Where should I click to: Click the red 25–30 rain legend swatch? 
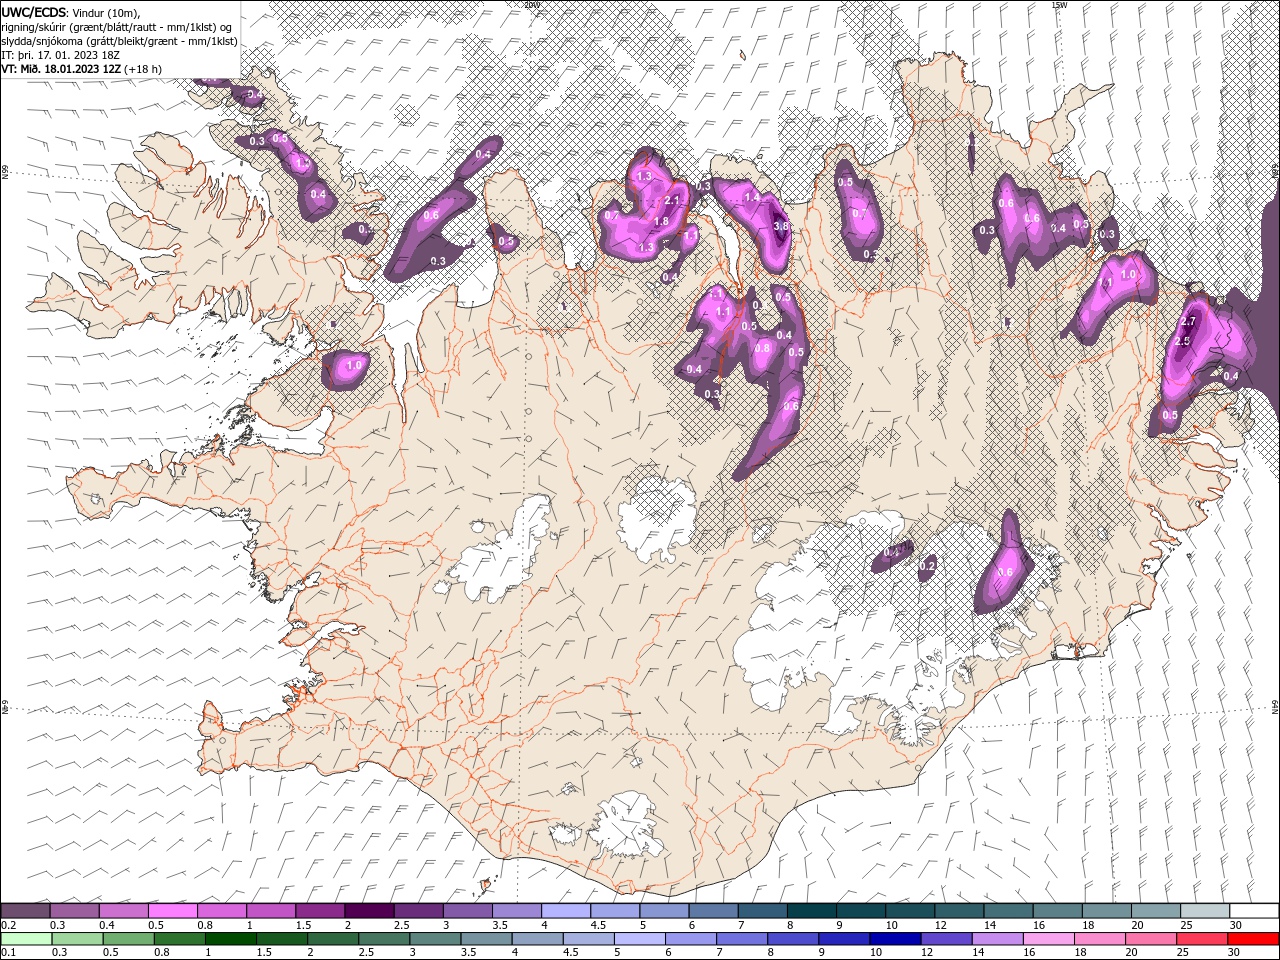[1202, 939]
